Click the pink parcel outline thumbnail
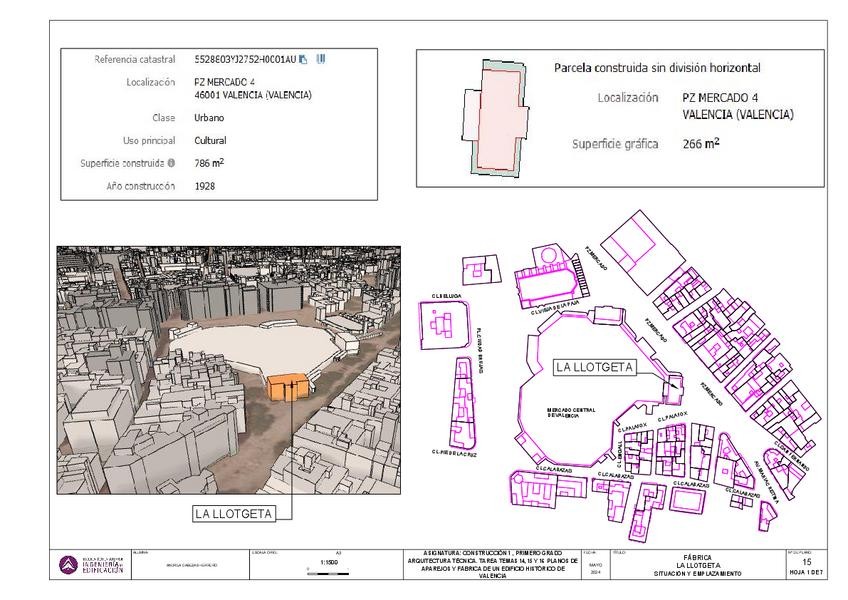848x600 pixels. [x=495, y=117]
